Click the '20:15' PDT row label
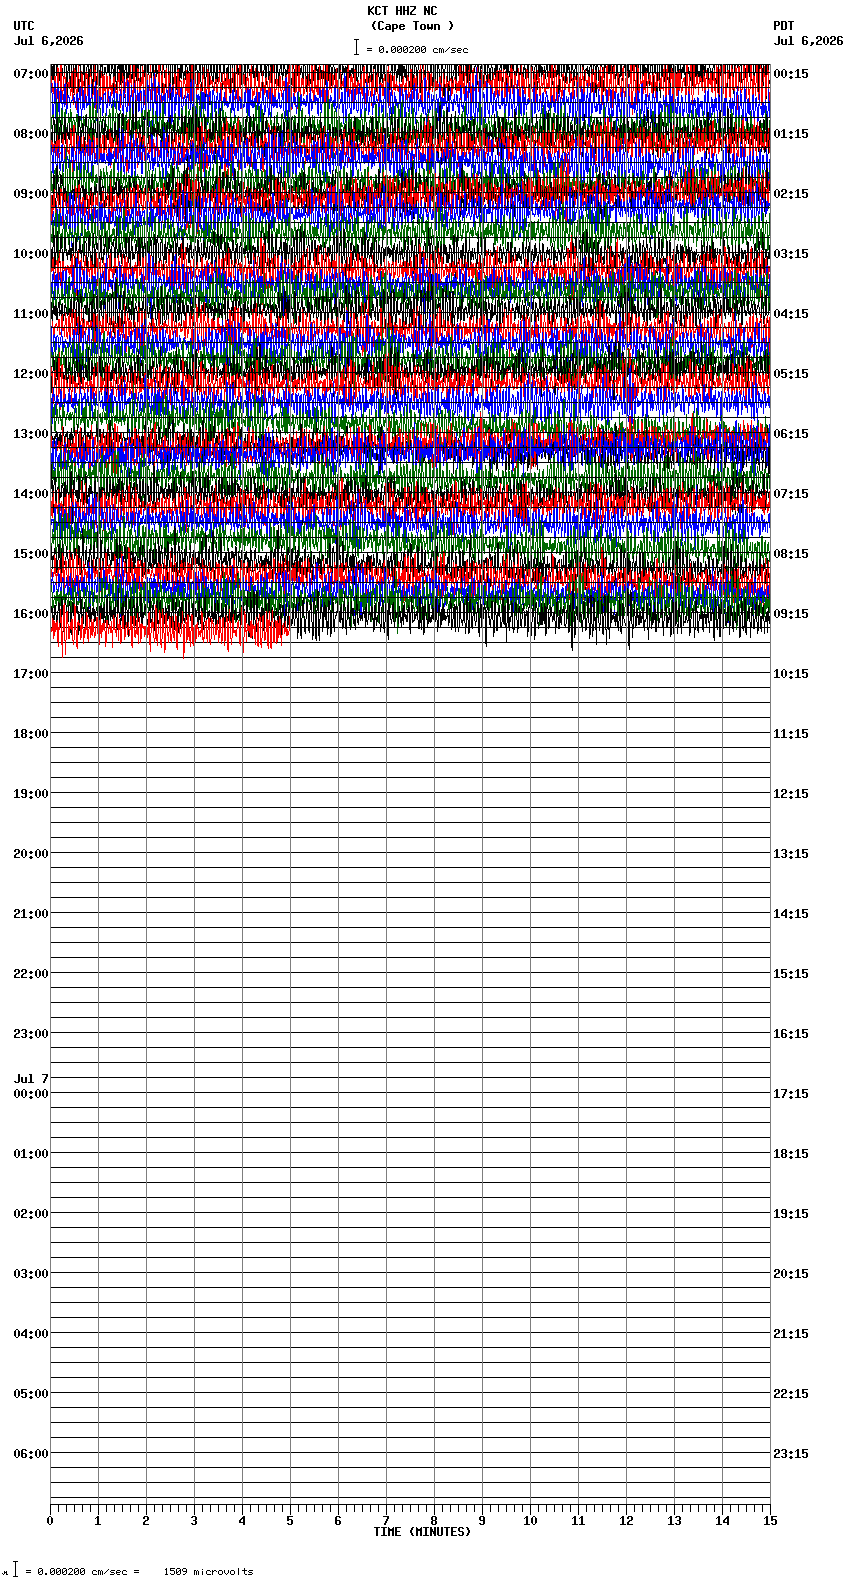Viewport: 850px width, 1584px height. [x=791, y=1274]
